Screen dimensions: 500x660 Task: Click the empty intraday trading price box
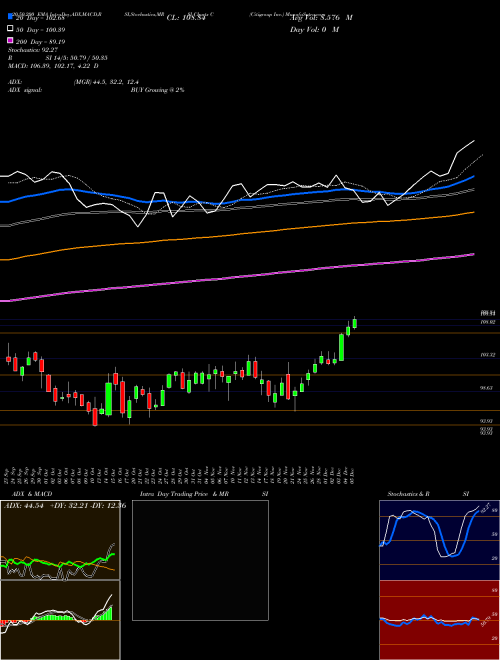tap(200, 560)
